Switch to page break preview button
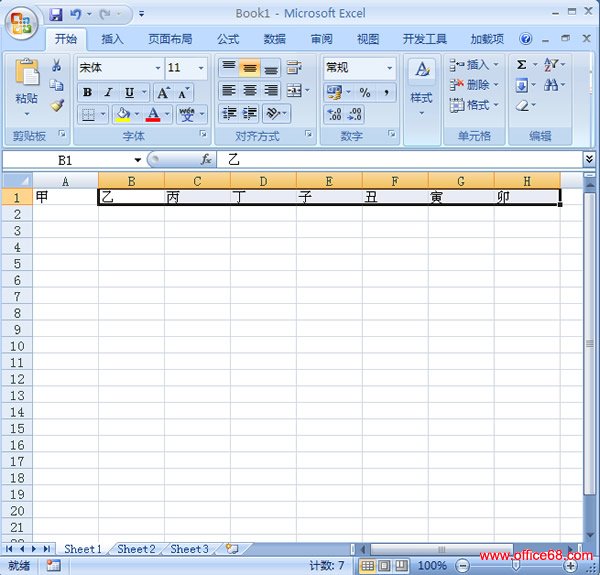This screenshot has width=600, height=575. [401, 565]
